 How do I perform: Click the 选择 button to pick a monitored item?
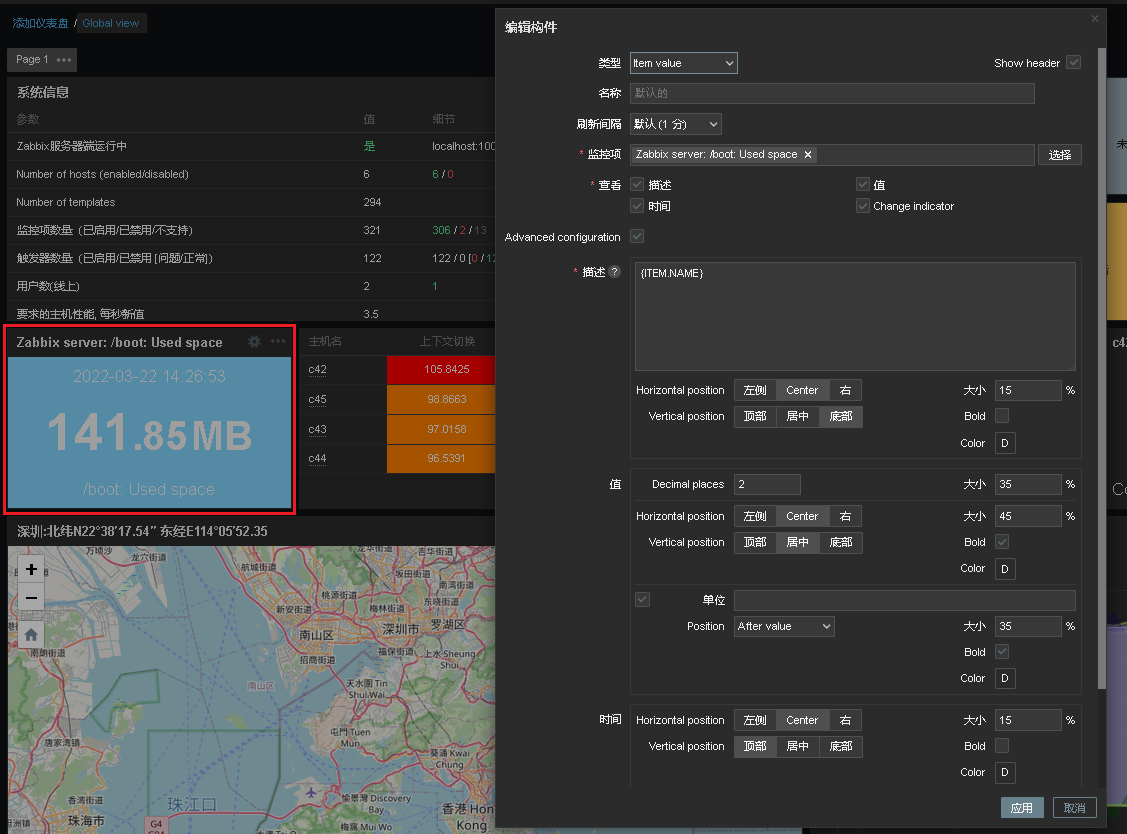tap(1059, 155)
